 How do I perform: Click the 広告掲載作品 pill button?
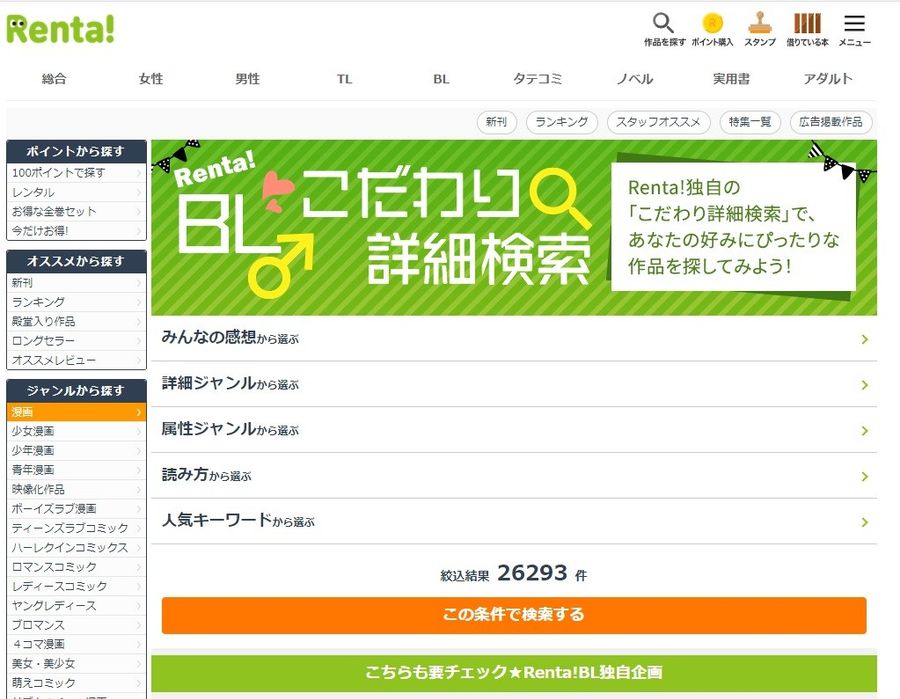[831, 122]
